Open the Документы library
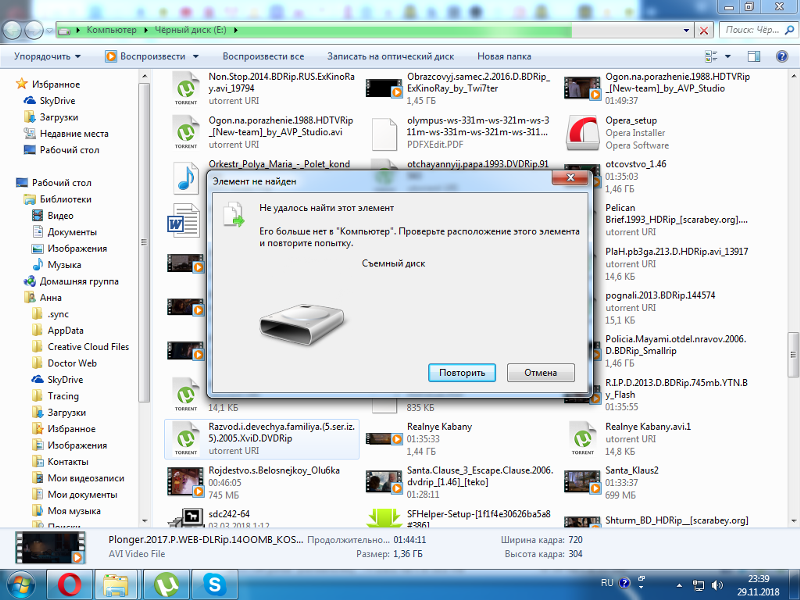This screenshot has width=800, height=600. 72,232
